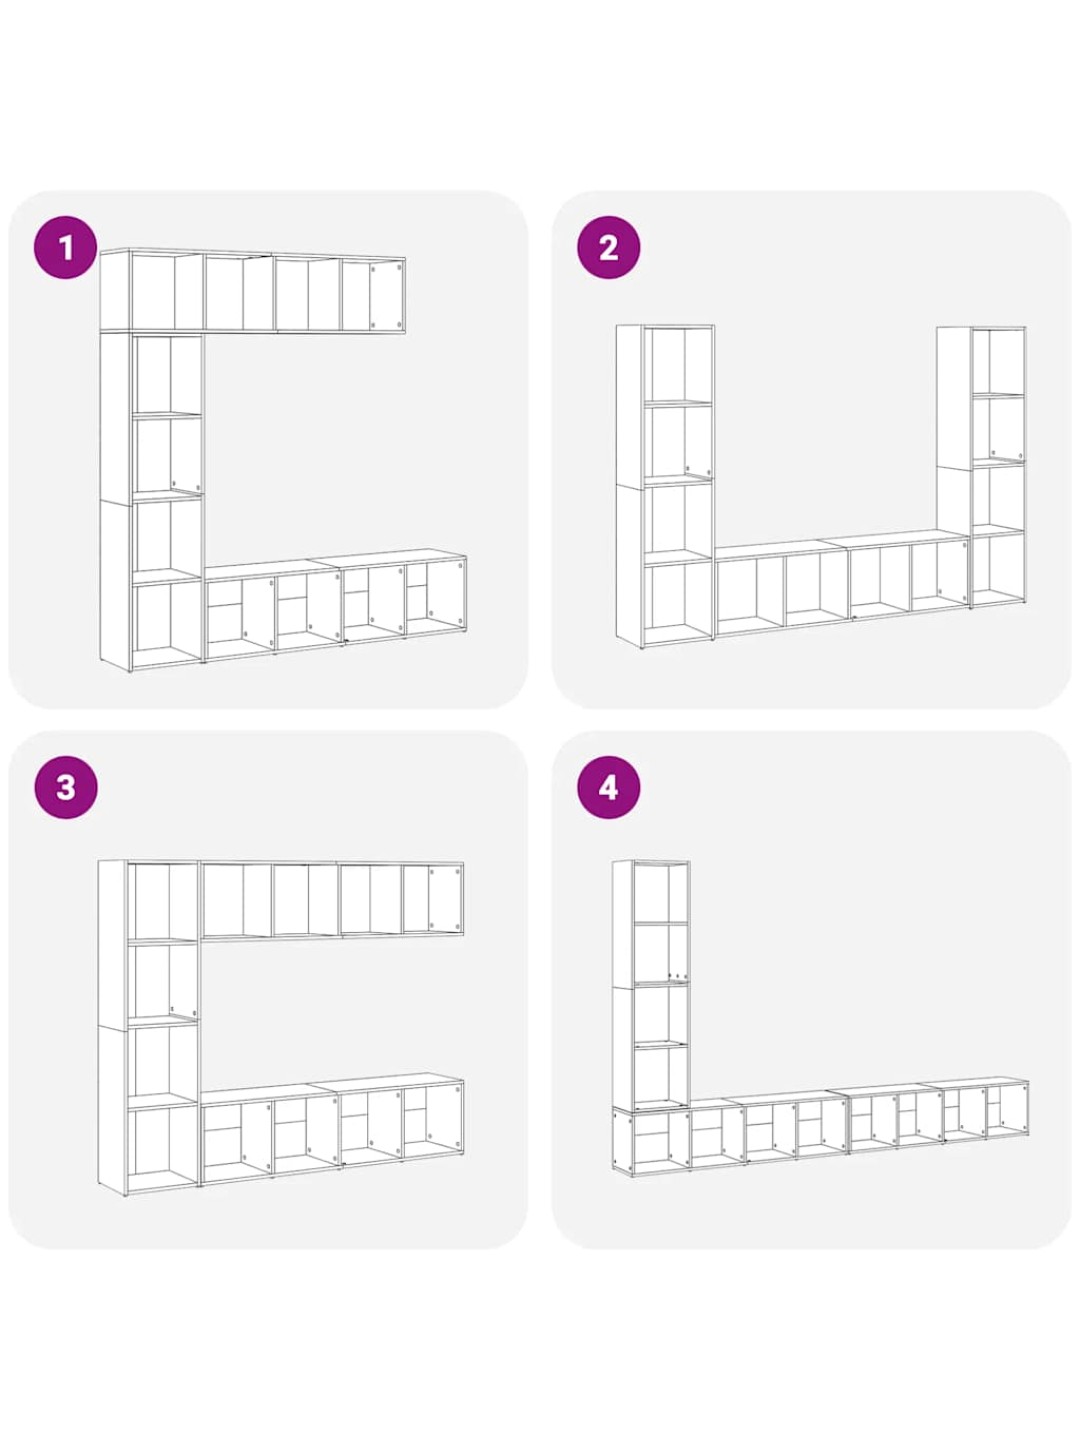This screenshot has width=1080, height=1440.
Task: Click layout 2's right tall tower
Action: pyautogui.click(x=982, y=467)
